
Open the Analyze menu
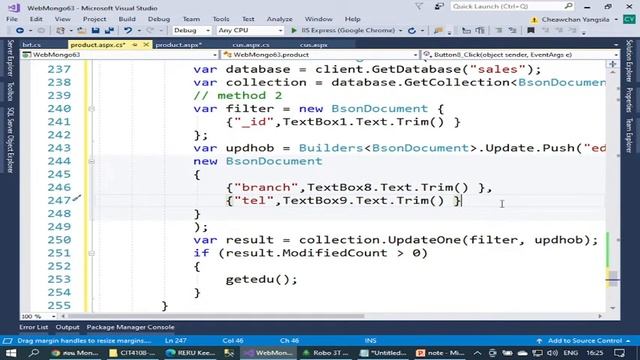[x=280, y=19]
